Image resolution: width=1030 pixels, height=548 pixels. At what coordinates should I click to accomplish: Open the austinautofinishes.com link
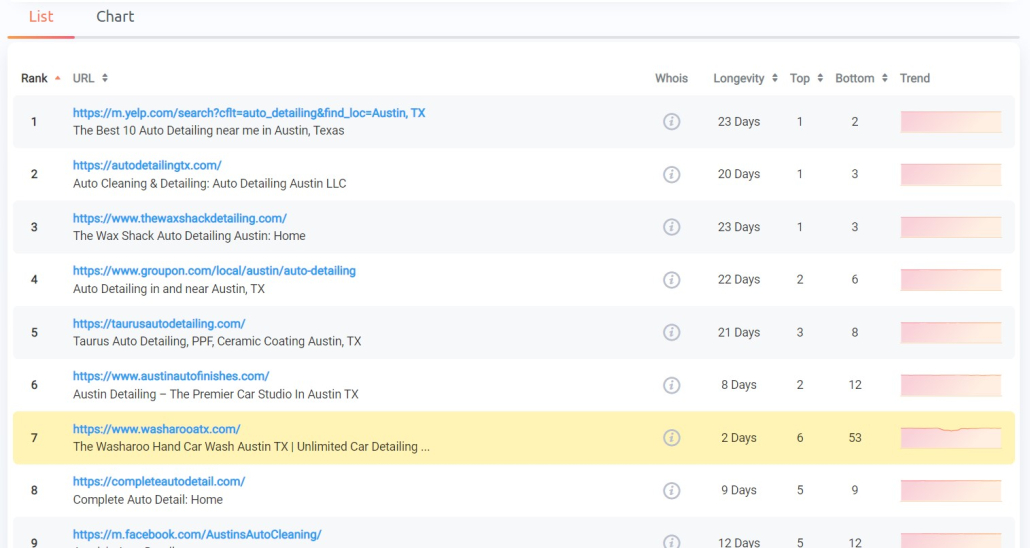(x=171, y=377)
